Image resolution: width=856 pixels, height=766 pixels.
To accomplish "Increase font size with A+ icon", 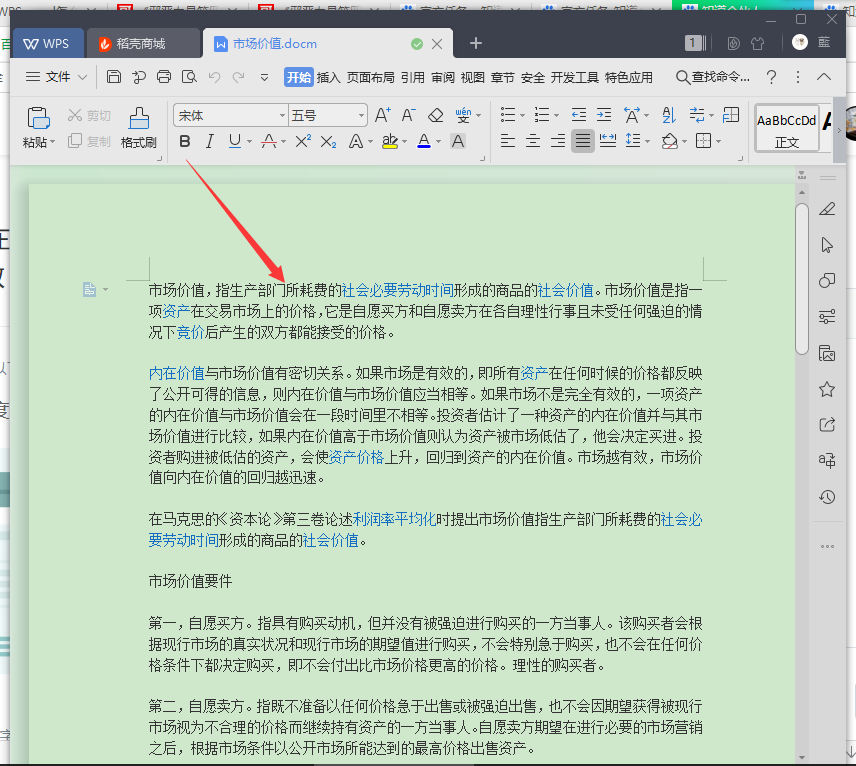I will pos(382,115).
